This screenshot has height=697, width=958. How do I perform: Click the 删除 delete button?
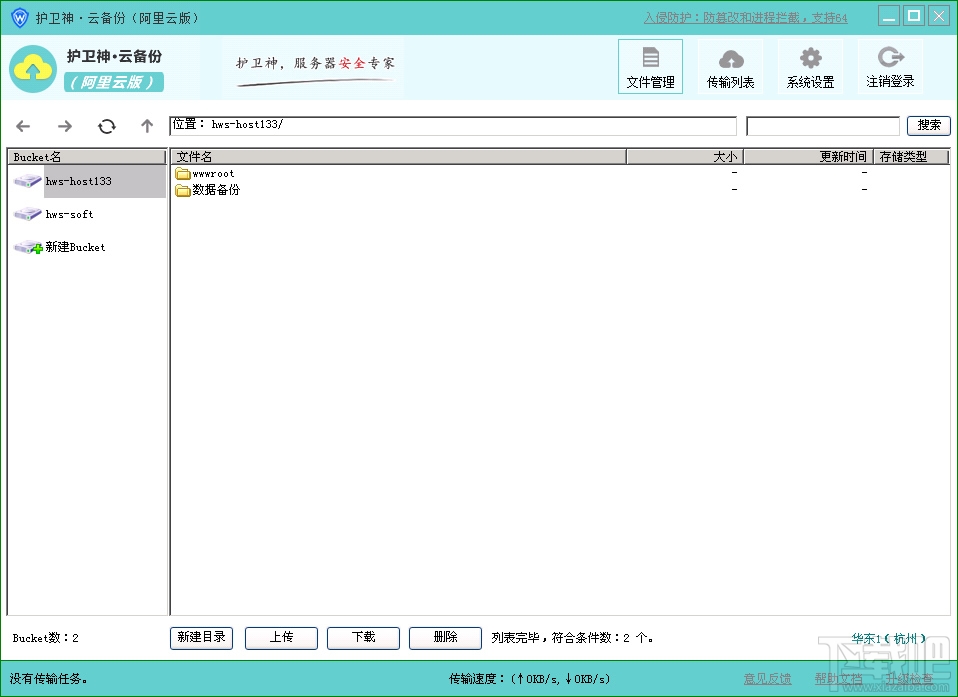pyautogui.click(x=445, y=638)
